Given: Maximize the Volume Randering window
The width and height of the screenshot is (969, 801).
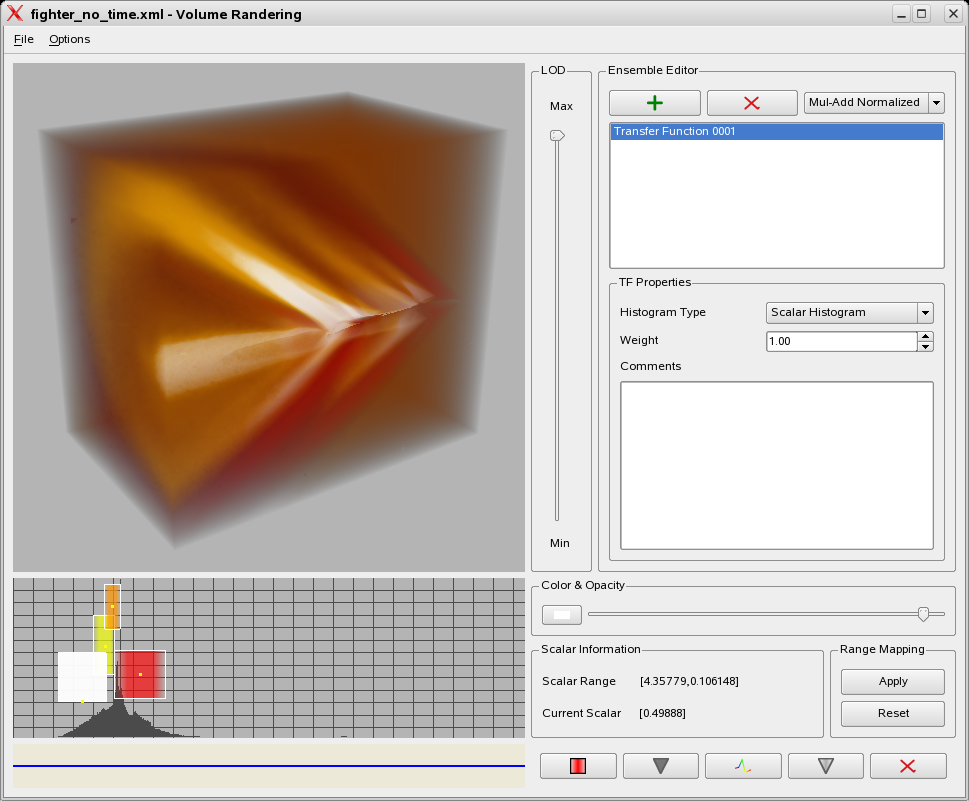Looking at the screenshot, I should point(921,14).
